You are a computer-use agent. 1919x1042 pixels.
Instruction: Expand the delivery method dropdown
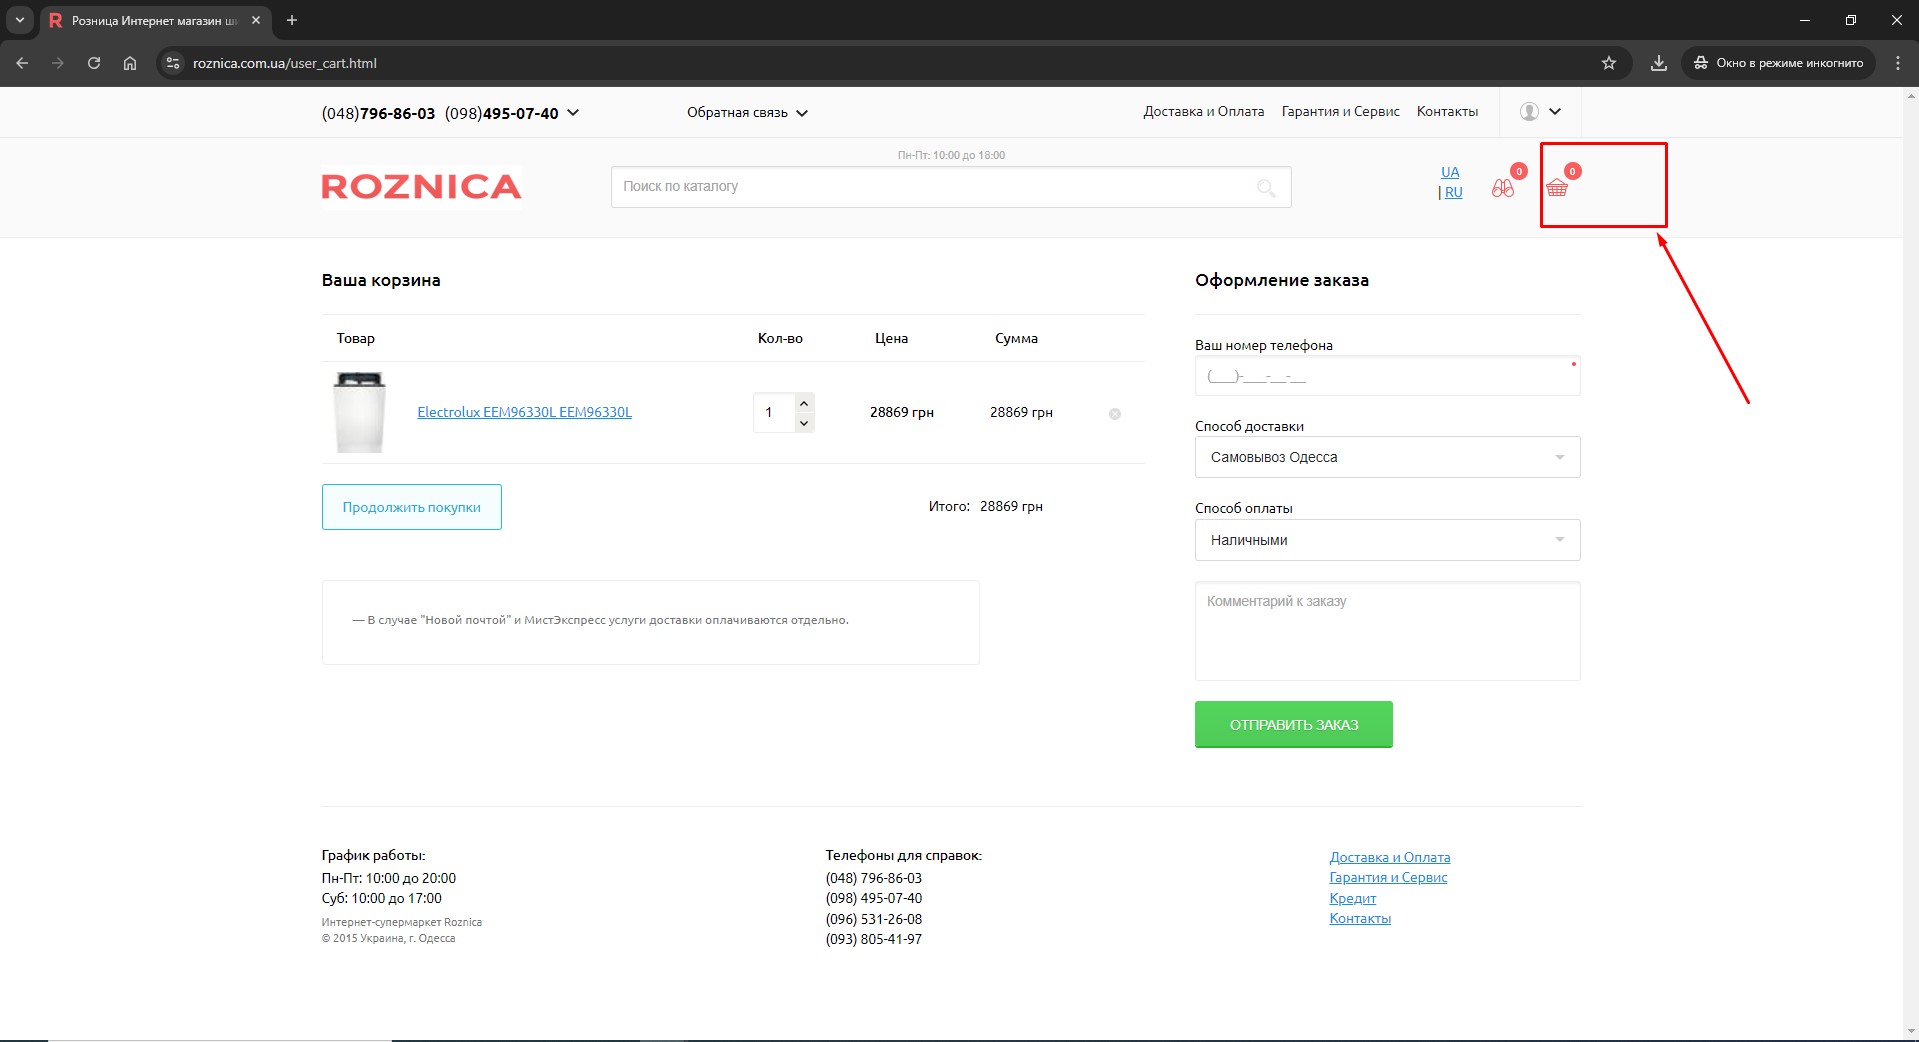point(1387,457)
